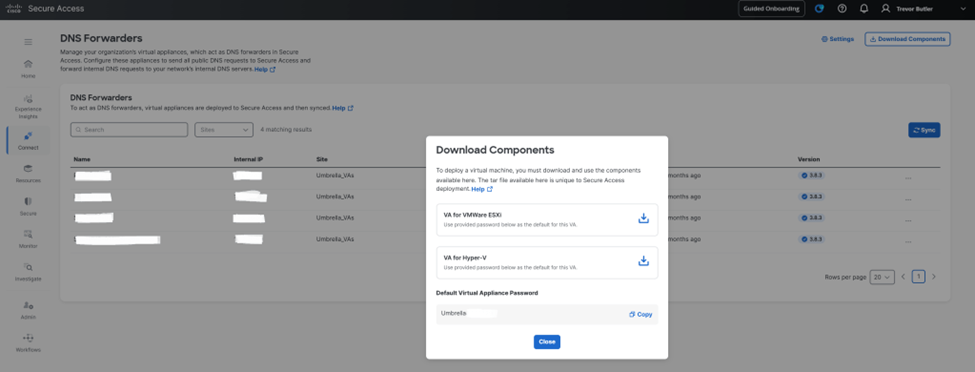Click the Version column header
Screen dimensions: 975x372
pos(809,159)
